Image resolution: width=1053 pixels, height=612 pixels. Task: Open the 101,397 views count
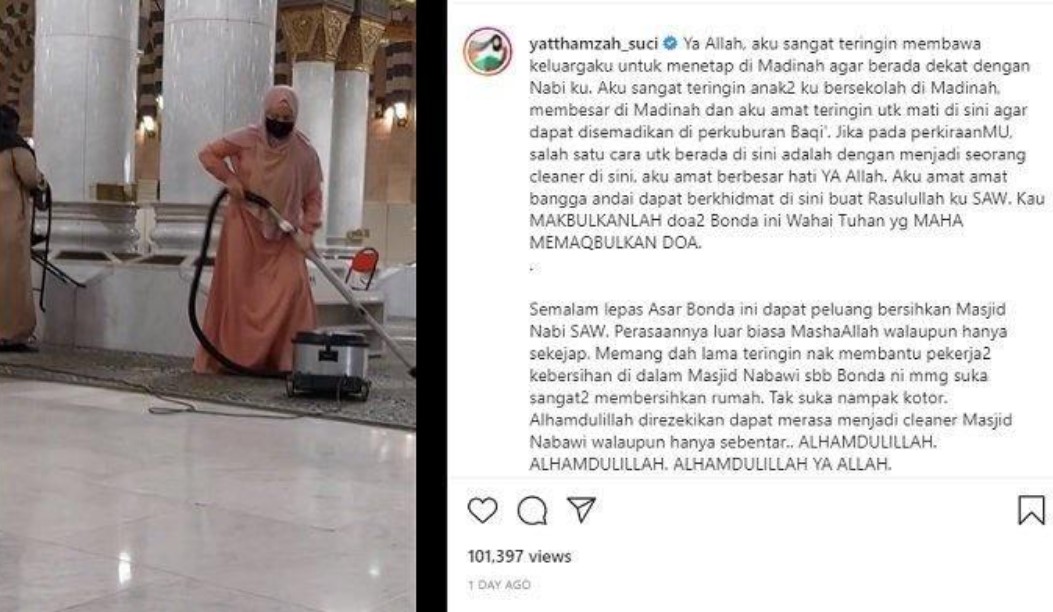(519, 556)
